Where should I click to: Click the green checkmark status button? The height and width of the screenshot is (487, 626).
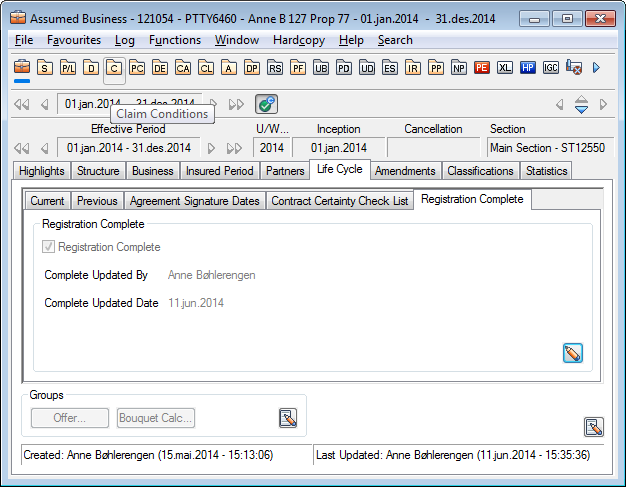(266, 104)
